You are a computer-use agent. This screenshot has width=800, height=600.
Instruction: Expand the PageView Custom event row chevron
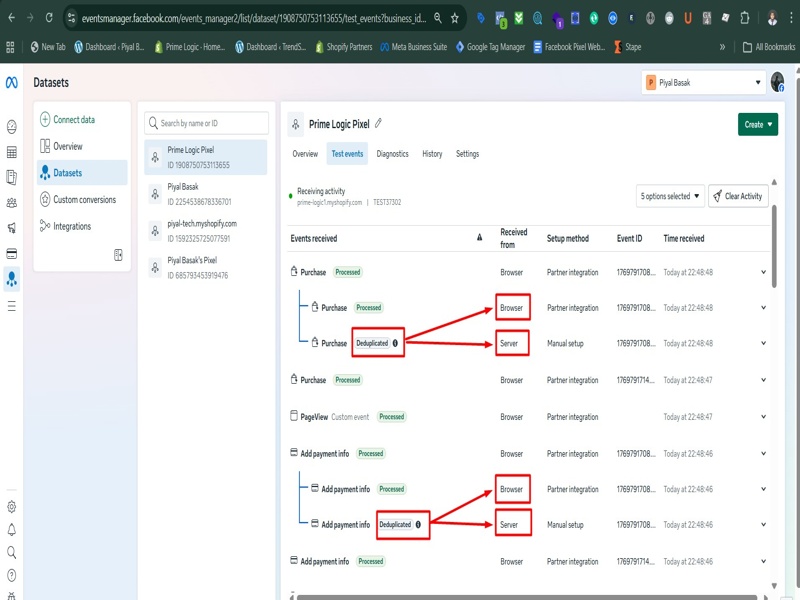pos(763,416)
